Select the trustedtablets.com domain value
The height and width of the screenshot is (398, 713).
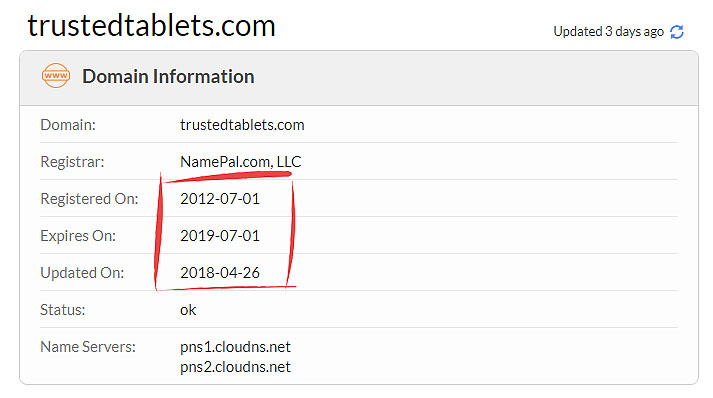point(242,125)
